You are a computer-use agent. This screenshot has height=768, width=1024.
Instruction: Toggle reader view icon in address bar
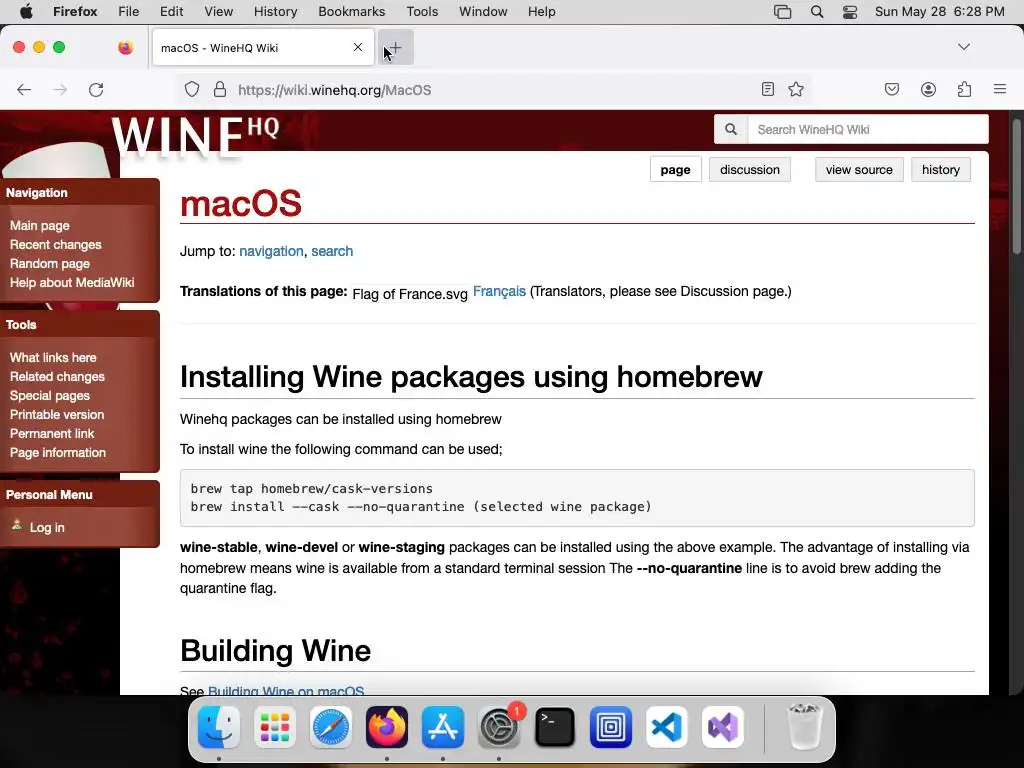tap(768, 89)
